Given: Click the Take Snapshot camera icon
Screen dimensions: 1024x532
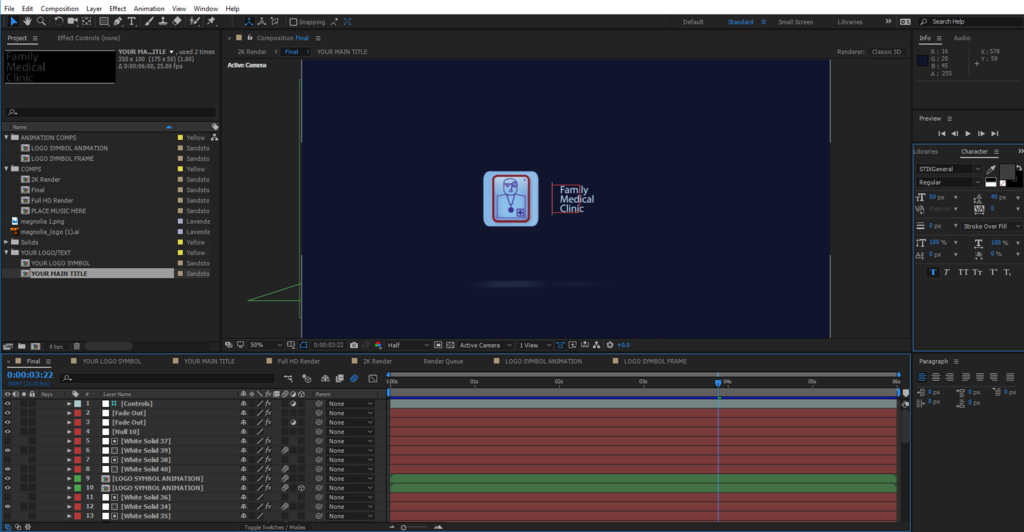Looking at the screenshot, I should click(x=354, y=345).
